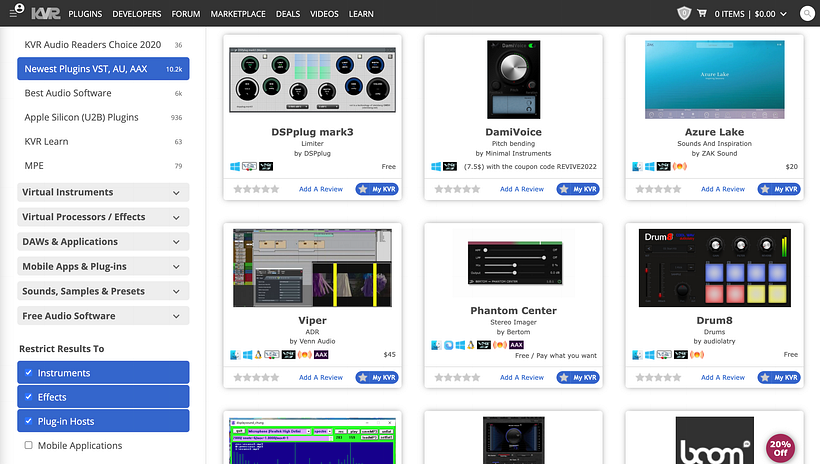Image resolution: width=820 pixels, height=464 pixels.
Task: Click the star rating for Phantom Center
Action: [x=457, y=377]
